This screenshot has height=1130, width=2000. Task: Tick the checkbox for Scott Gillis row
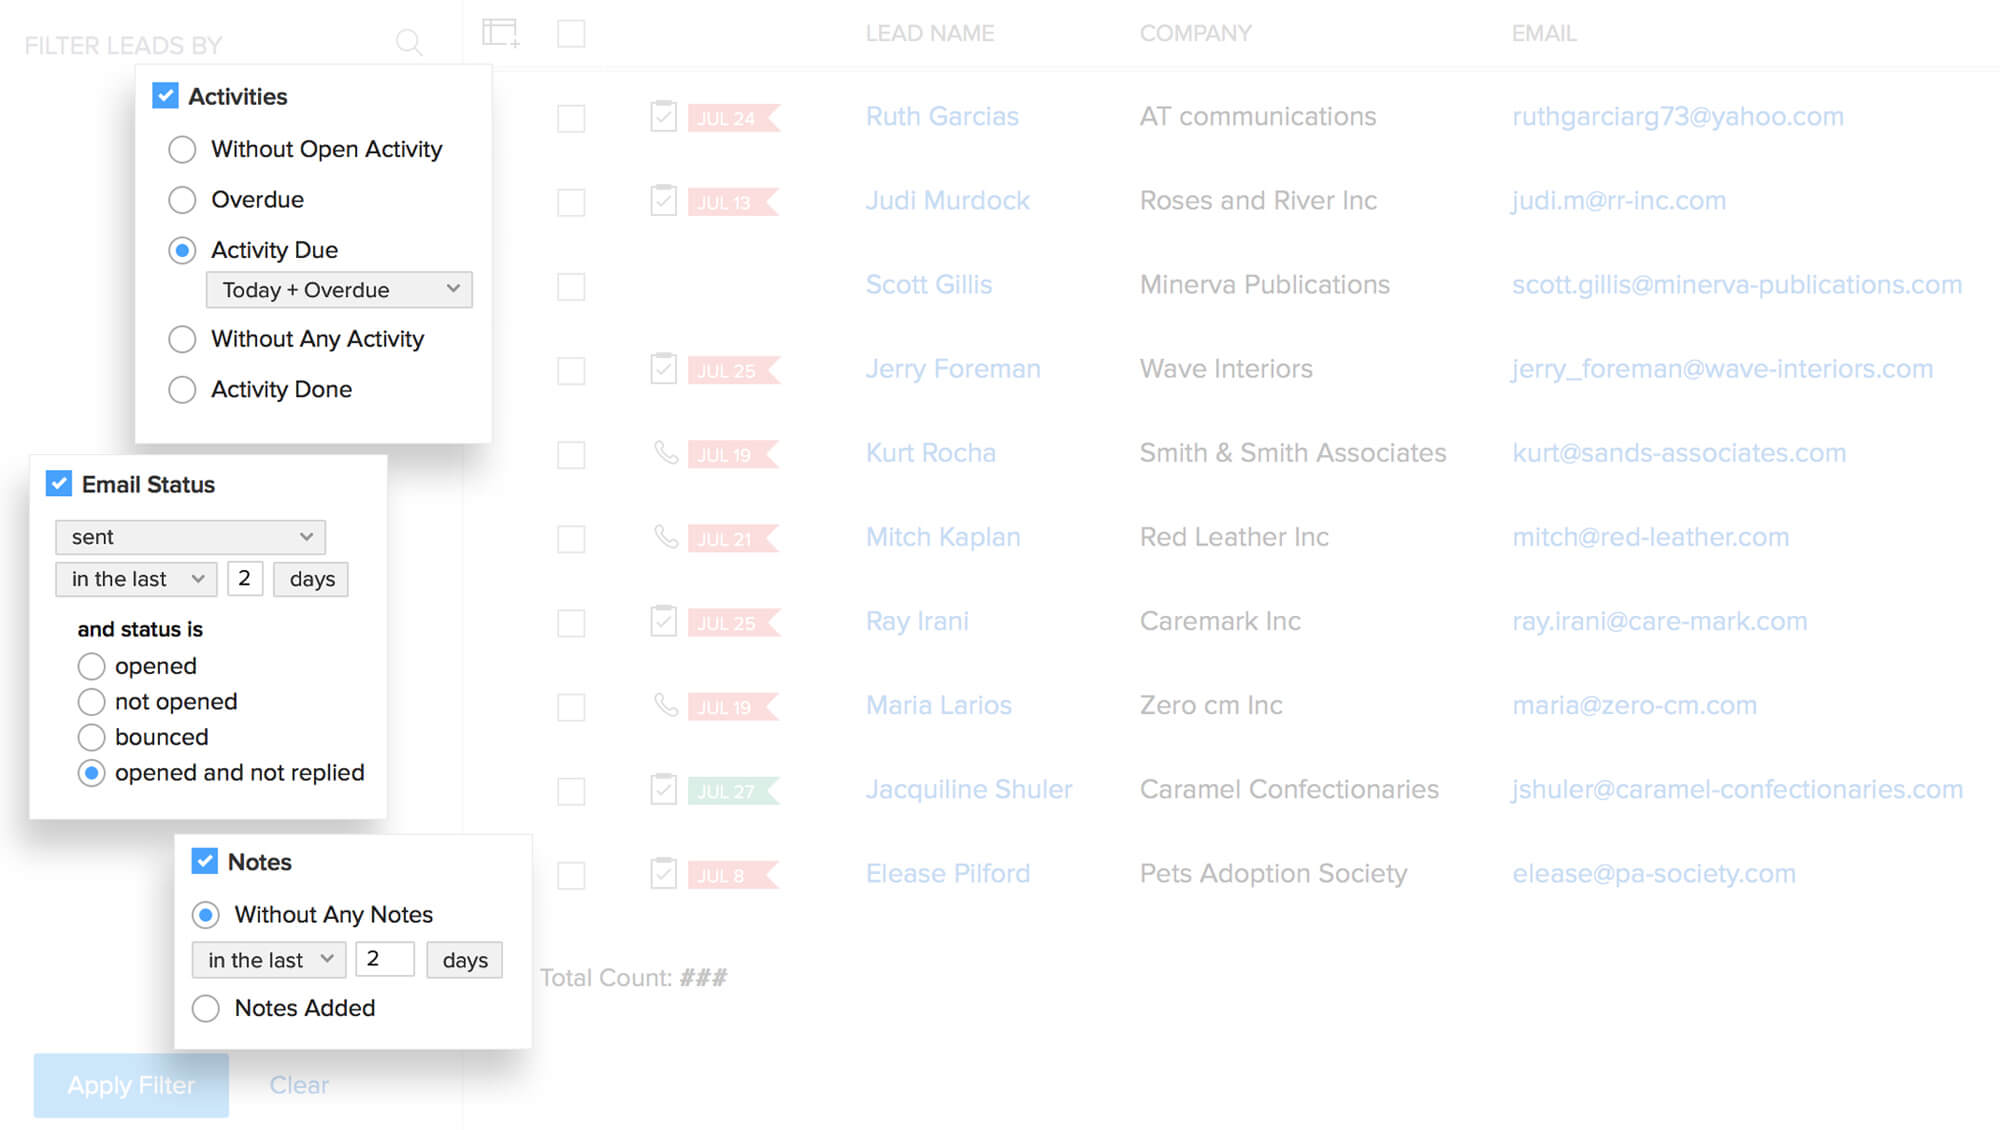click(x=571, y=287)
